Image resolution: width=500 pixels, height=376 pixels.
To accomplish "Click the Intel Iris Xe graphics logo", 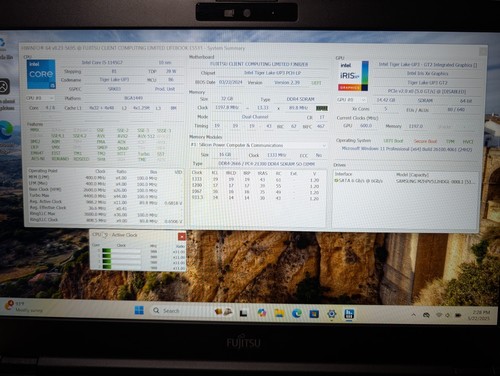I will tap(353, 76).
